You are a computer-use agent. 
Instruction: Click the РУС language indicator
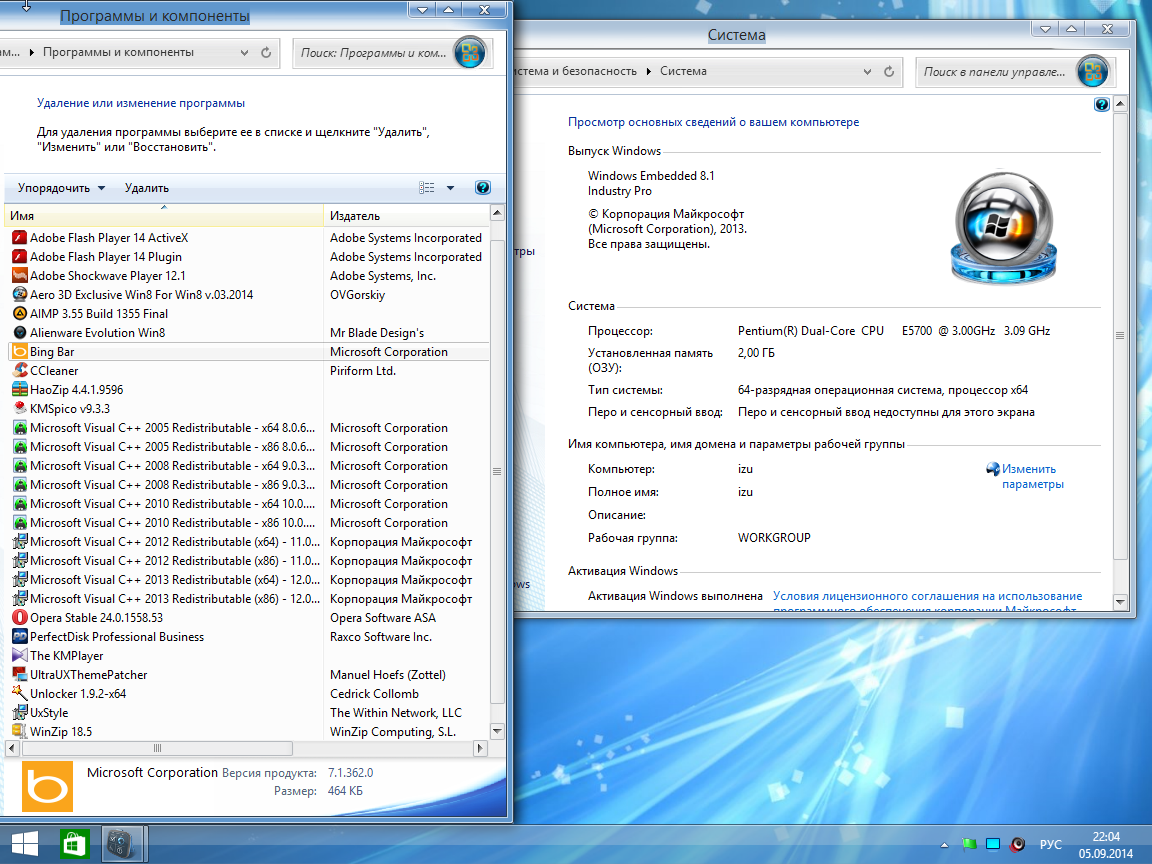click(1051, 845)
